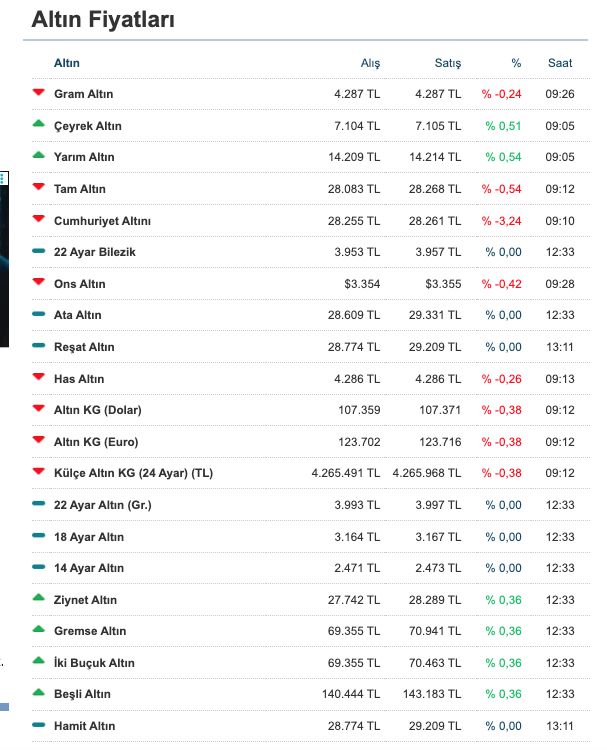The image size is (607, 750).
Task: Click the blue dash icon beside Reşat Altın
Action: pyautogui.click(x=38, y=347)
